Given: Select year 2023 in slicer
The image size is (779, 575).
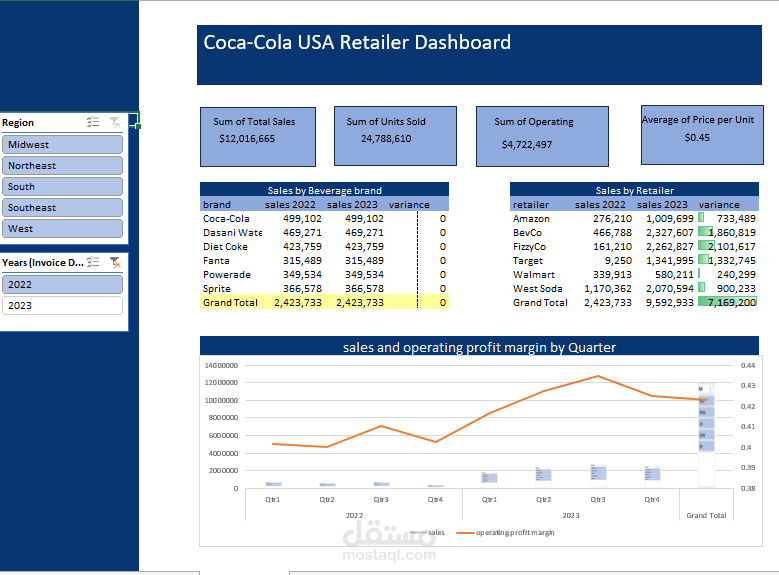Looking at the screenshot, I should 63,305.
